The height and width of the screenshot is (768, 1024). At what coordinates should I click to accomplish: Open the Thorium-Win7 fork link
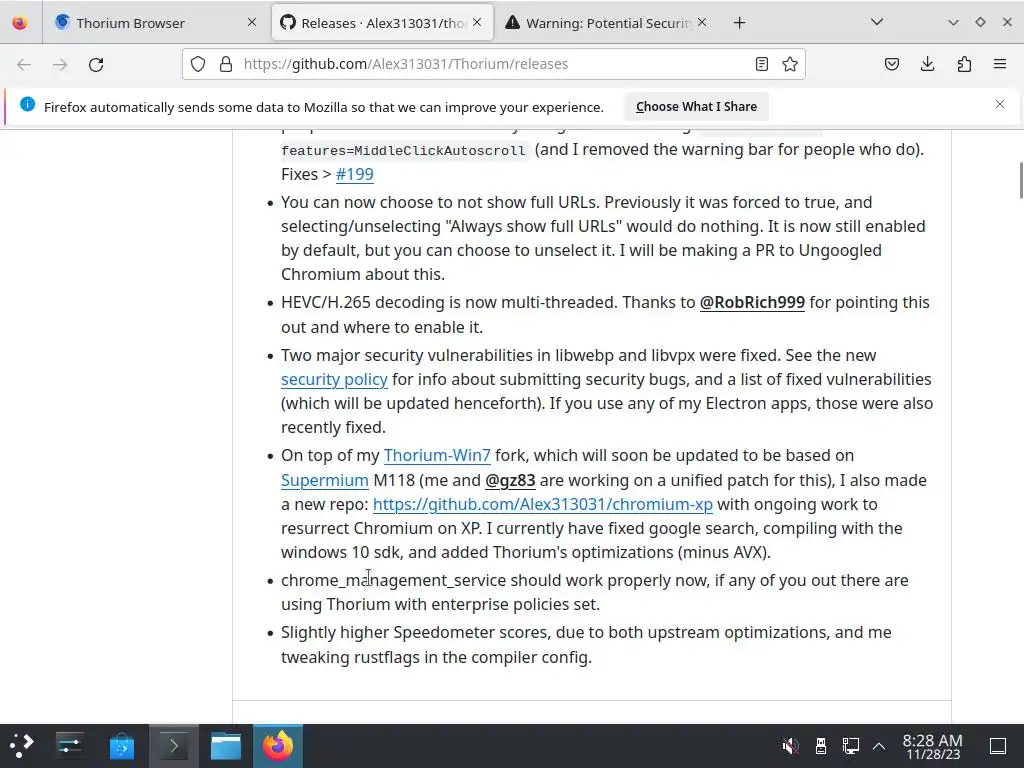click(x=437, y=455)
